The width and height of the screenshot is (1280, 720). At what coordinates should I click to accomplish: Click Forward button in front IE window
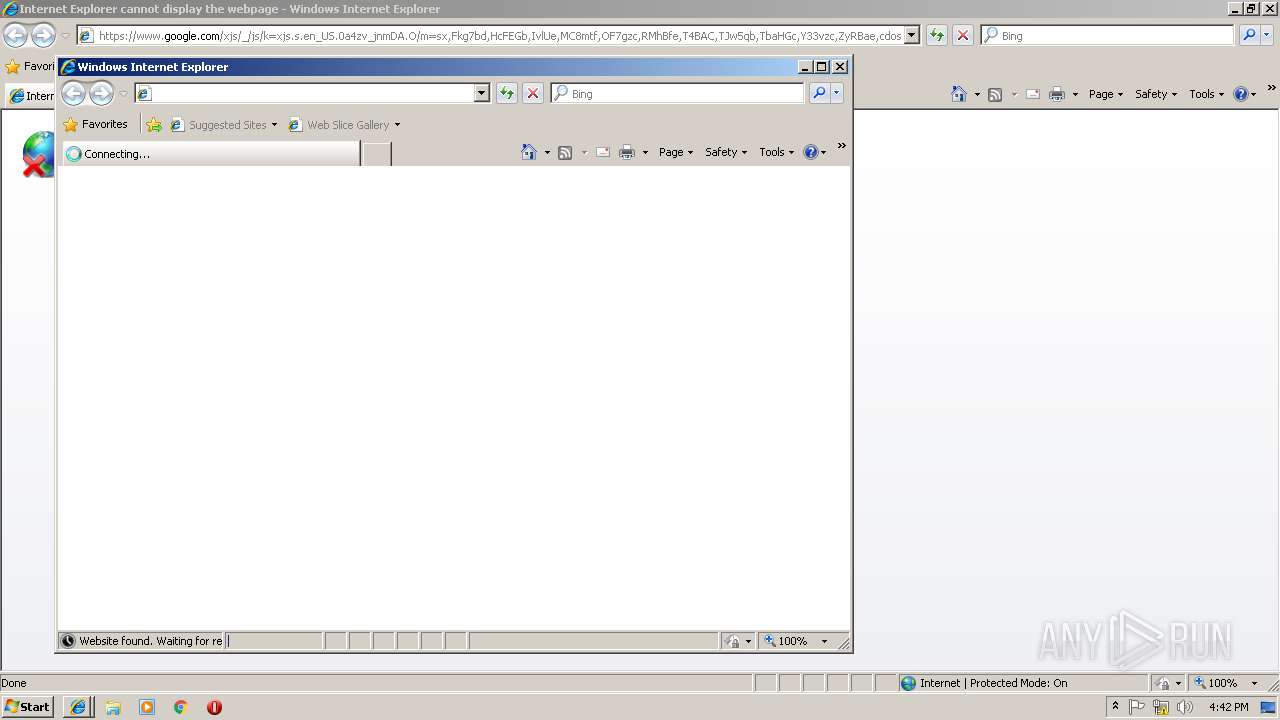pyautogui.click(x=101, y=94)
